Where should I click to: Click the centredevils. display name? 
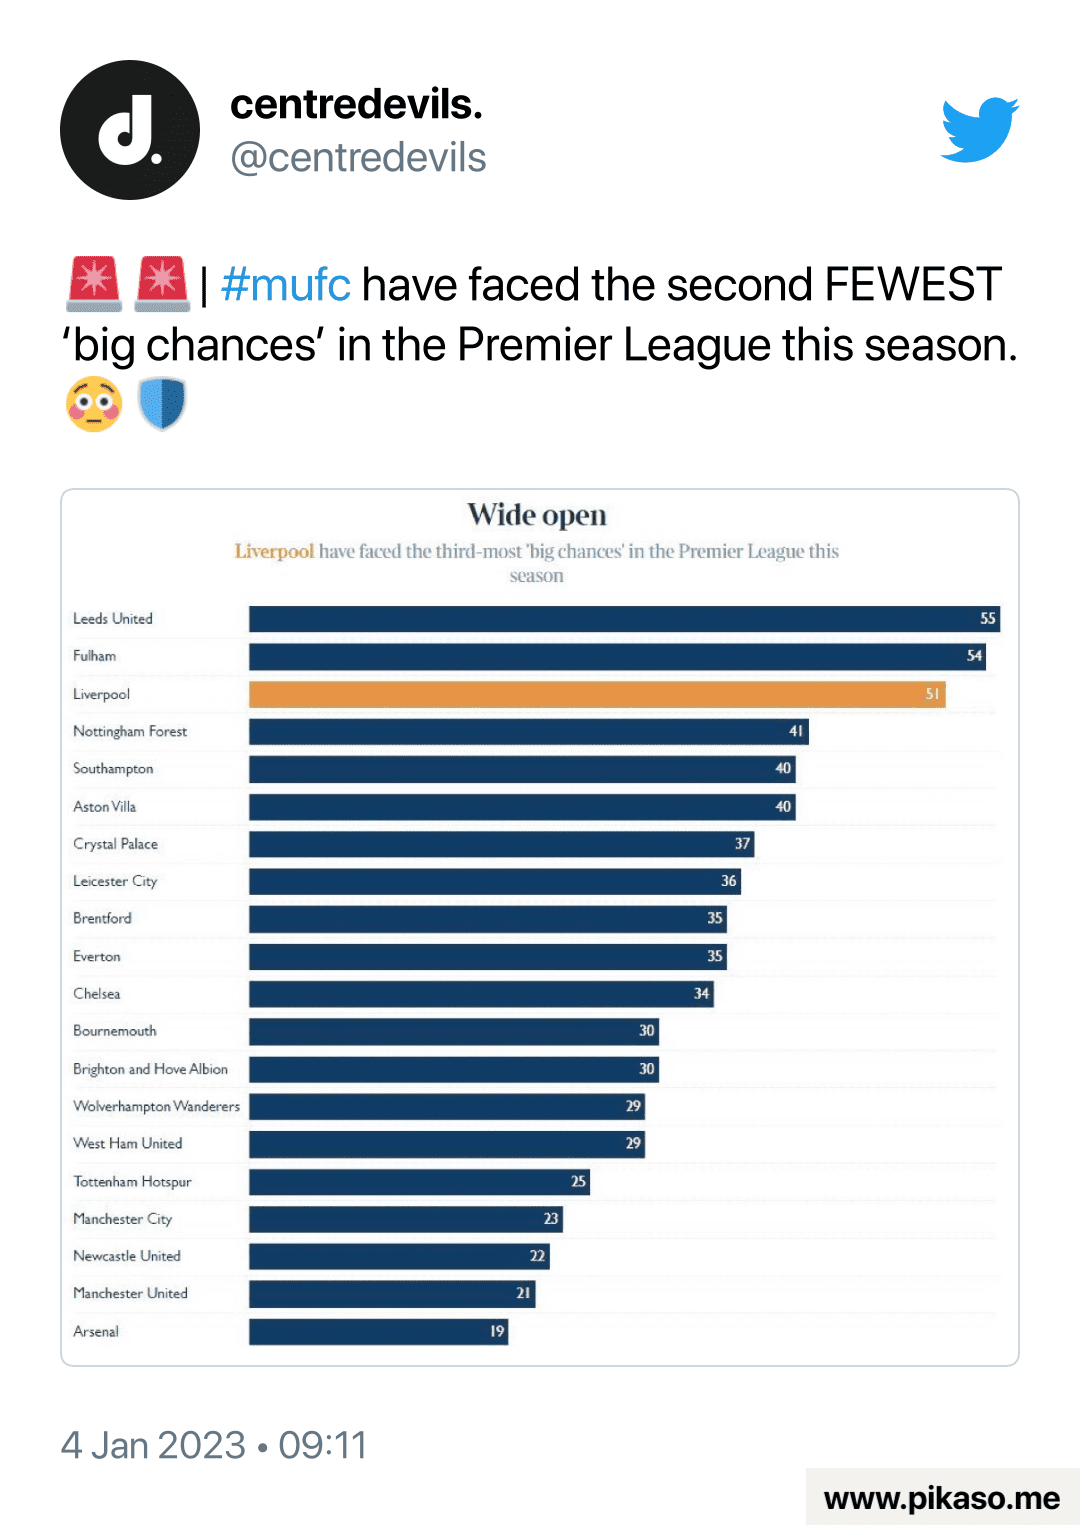pos(356,104)
